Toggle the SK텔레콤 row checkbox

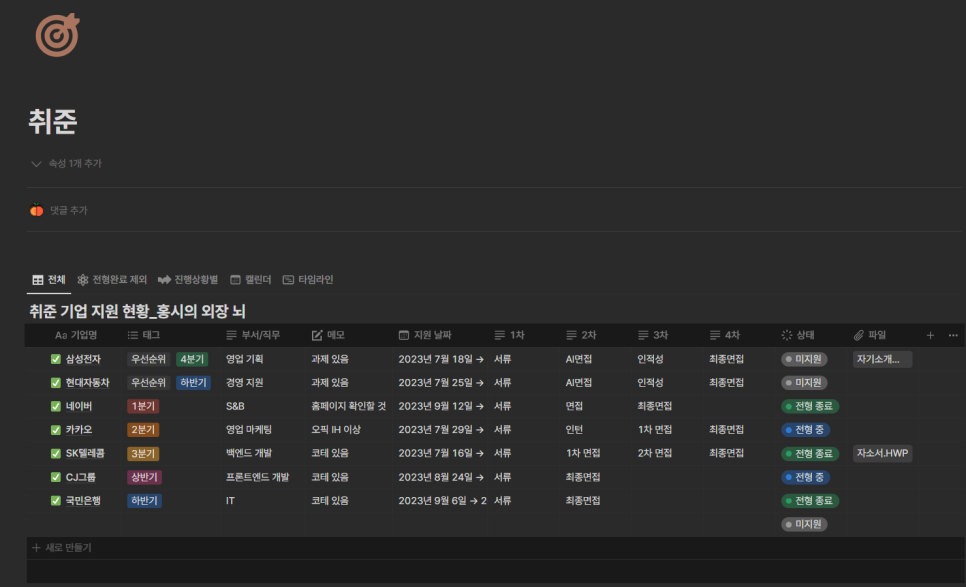[55, 453]
